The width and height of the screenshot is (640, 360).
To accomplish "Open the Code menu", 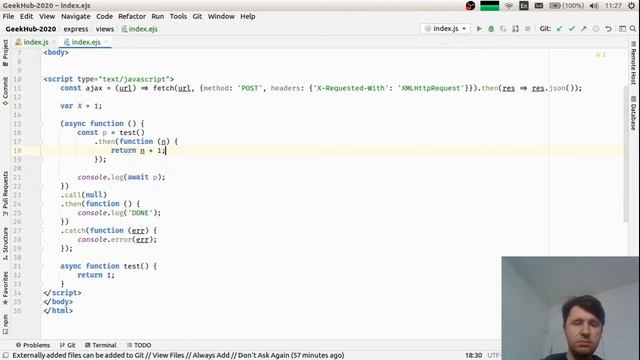I will pos(104,16).
